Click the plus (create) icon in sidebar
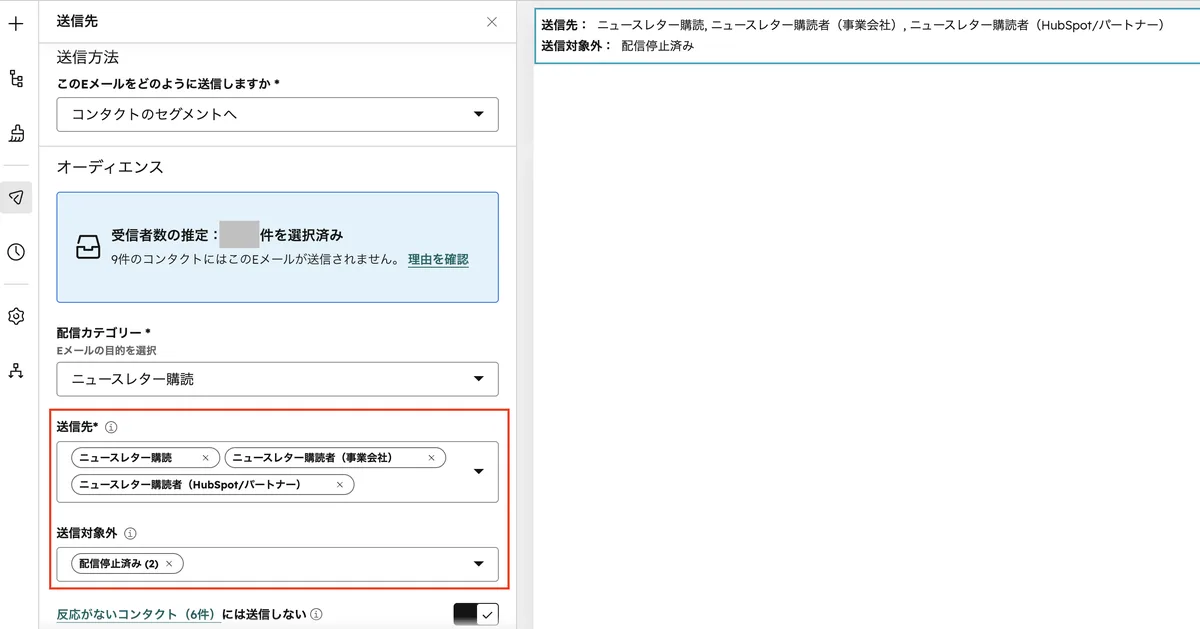The width and height of the screenshot is (1200, 629). pos(15,23)
